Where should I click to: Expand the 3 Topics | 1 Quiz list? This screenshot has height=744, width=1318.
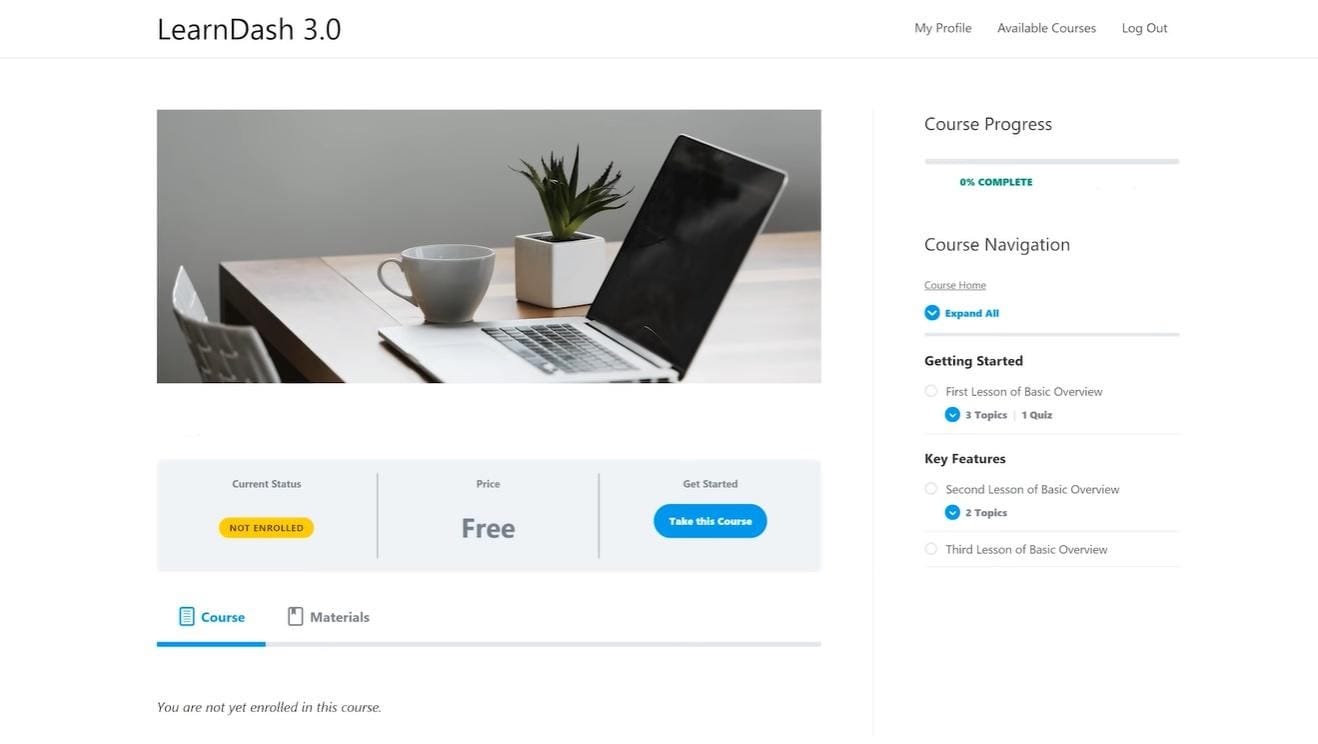(x=999, y=415)
